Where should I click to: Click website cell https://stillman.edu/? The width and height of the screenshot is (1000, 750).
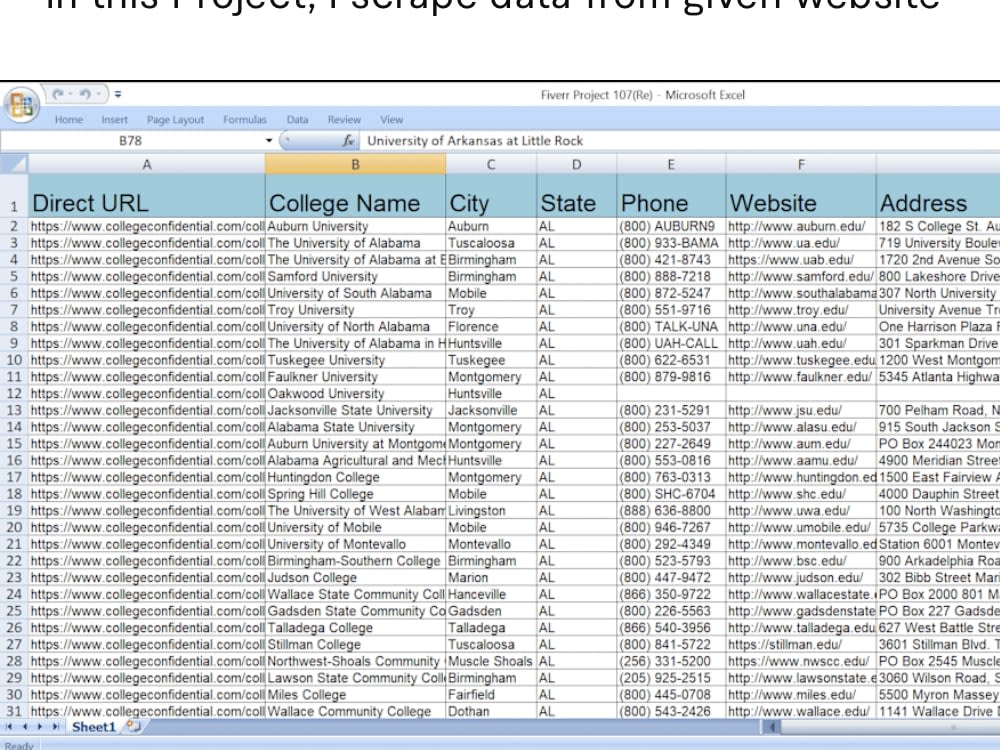coord(801,644)
